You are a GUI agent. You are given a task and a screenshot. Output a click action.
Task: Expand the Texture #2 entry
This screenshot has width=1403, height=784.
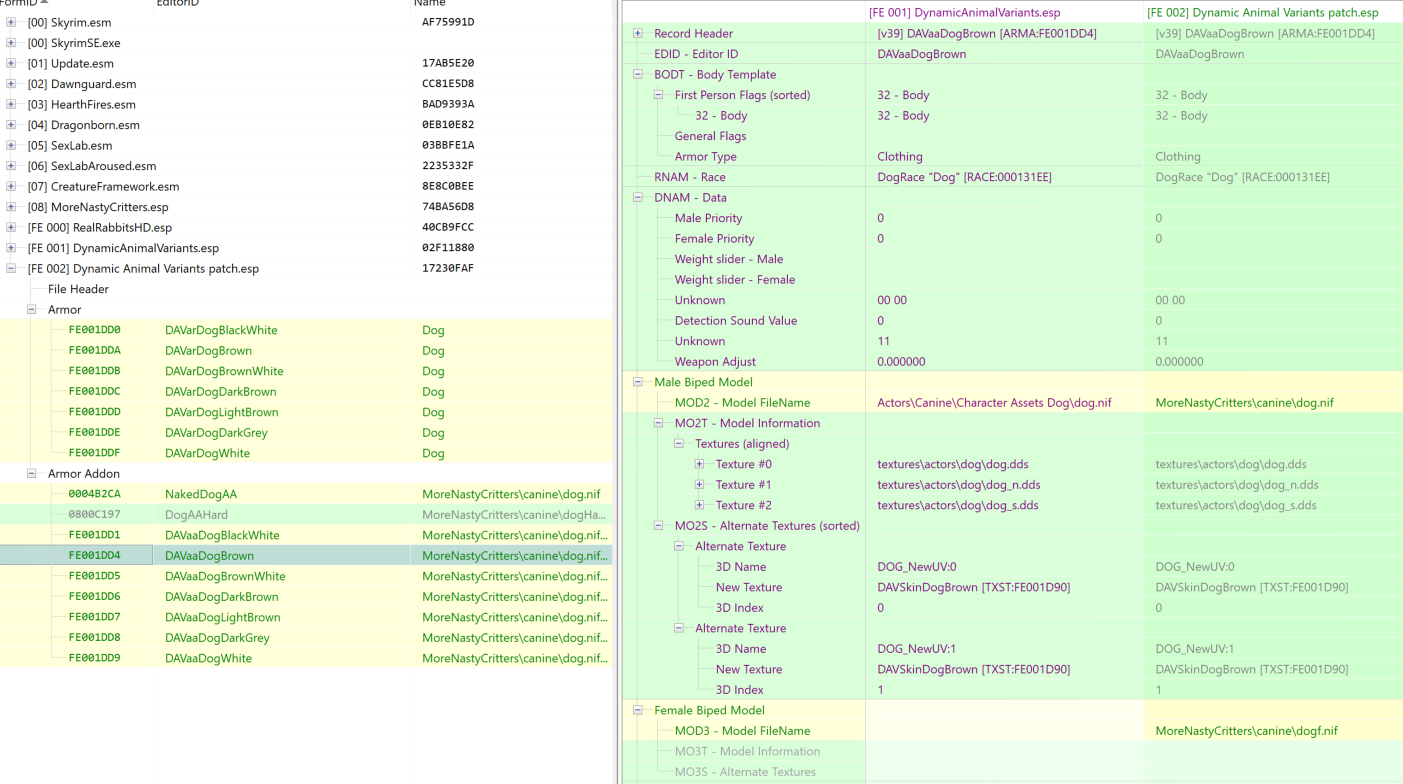coord(700,505)
